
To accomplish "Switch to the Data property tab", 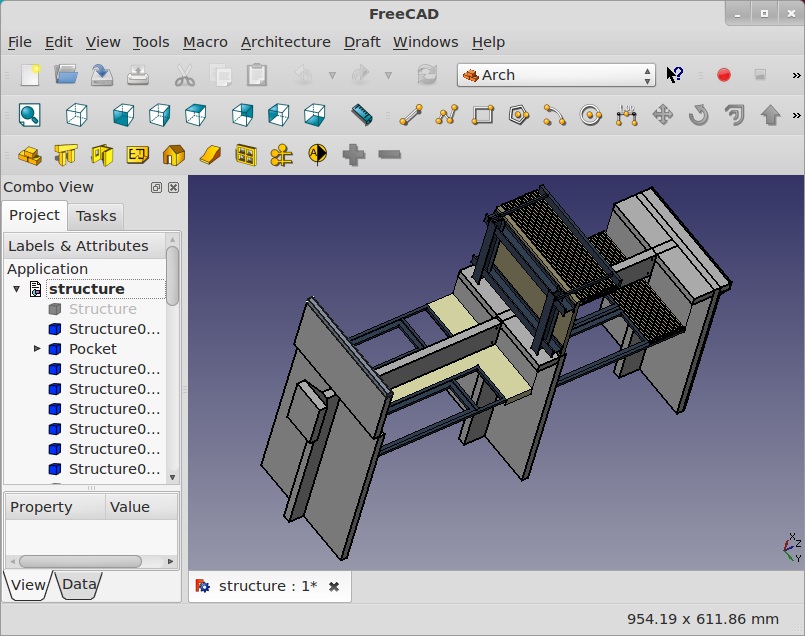I will pos(78,585).
